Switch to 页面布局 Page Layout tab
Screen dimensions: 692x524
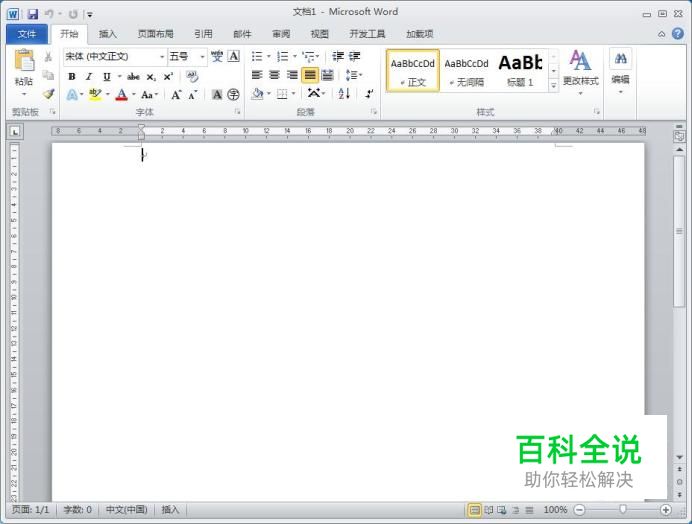click(155, 34)
